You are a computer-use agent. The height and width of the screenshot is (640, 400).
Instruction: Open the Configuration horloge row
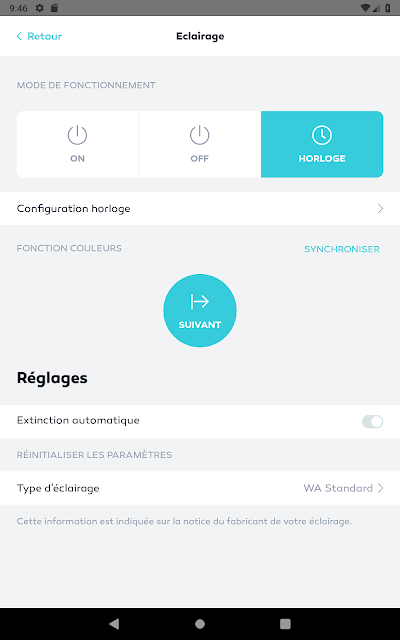pyautogui.click(x=200, y=209)
